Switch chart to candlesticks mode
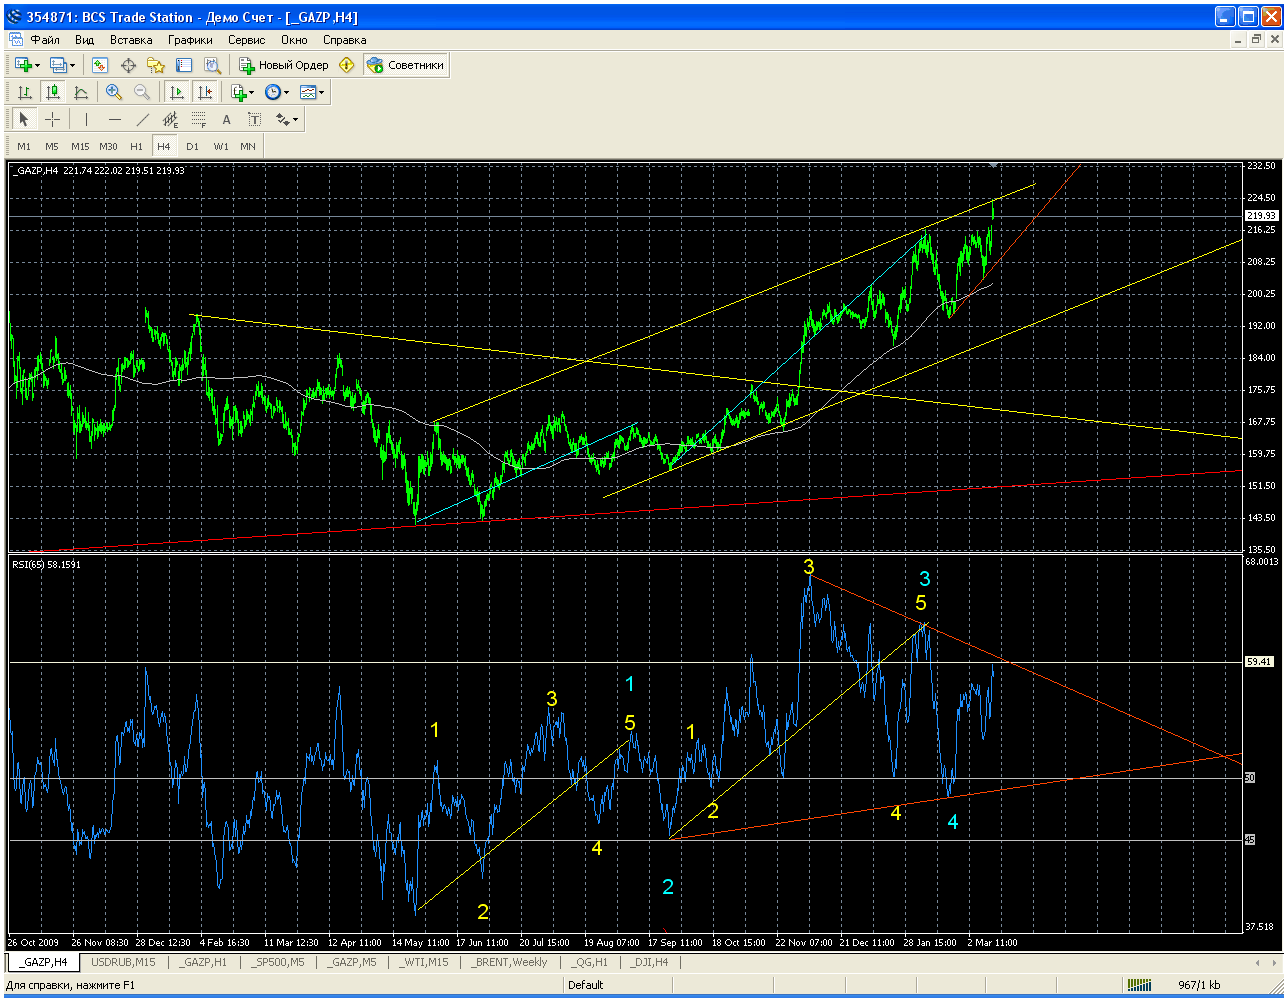 click(x=53, y=92)
